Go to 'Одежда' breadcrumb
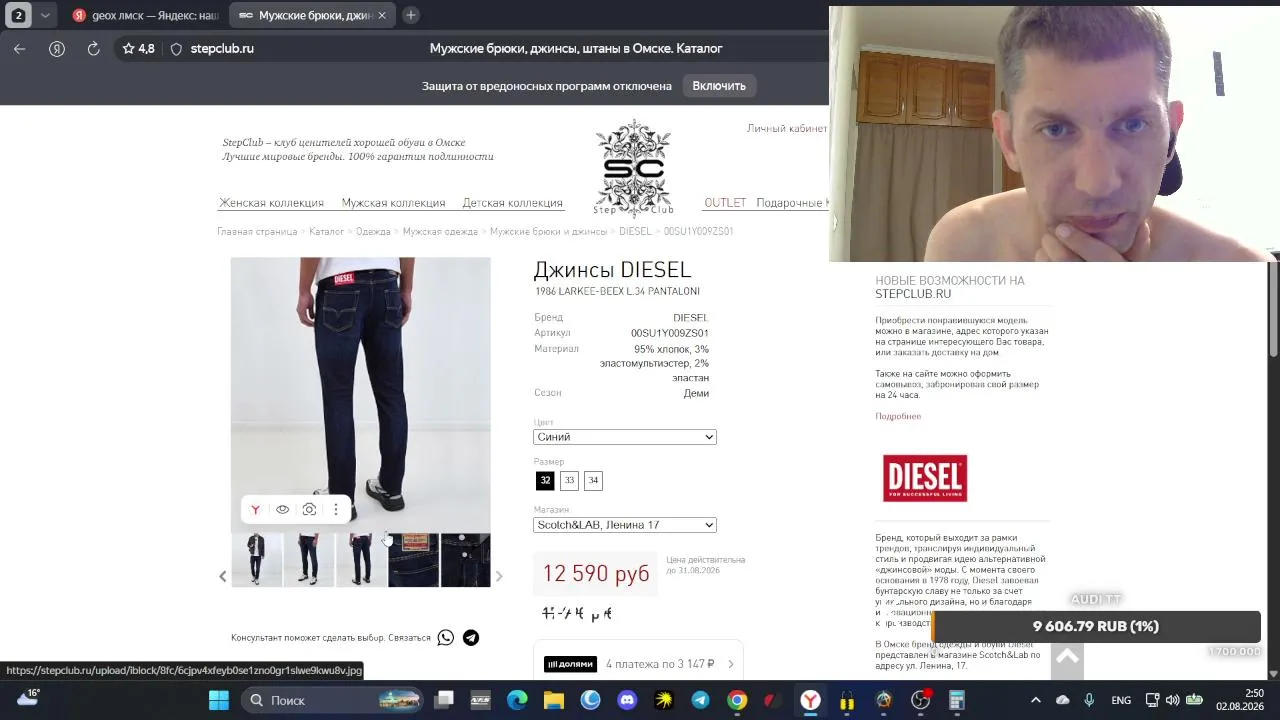 [373, 232]
